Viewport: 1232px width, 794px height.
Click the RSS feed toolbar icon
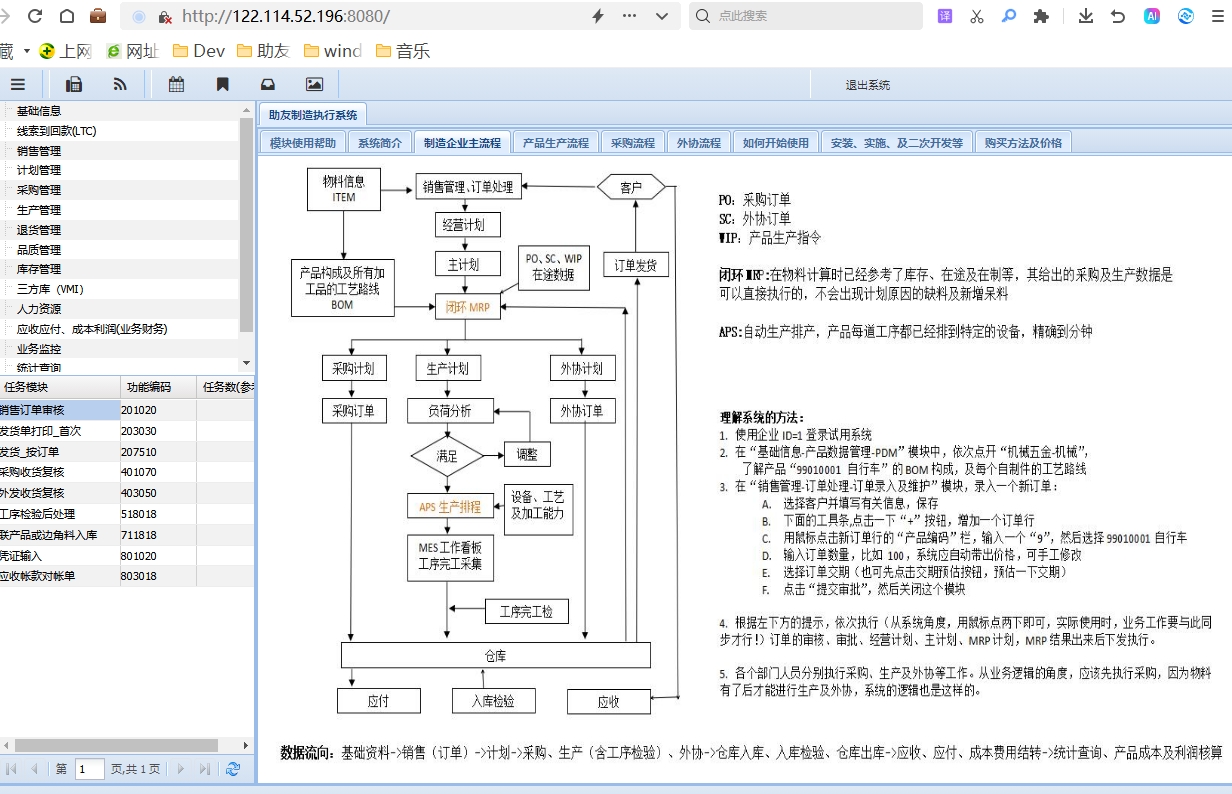pos(120,85)
